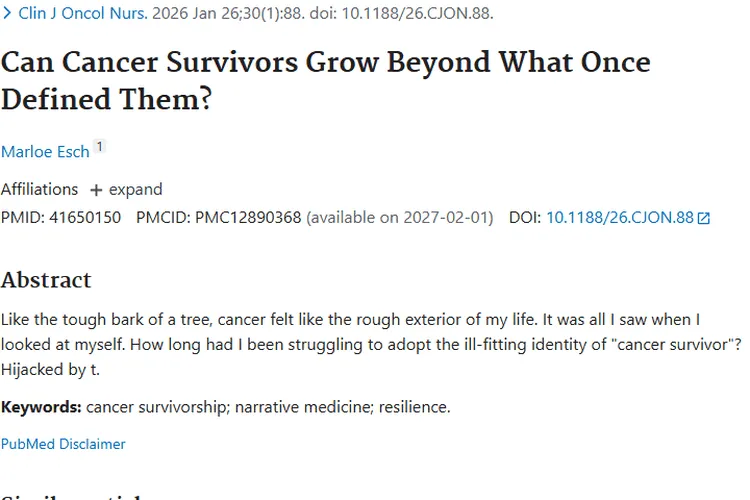Open the Clin J Oncol Nurs journal link
This screenshot has width=750, height=500.
[82, 14]
